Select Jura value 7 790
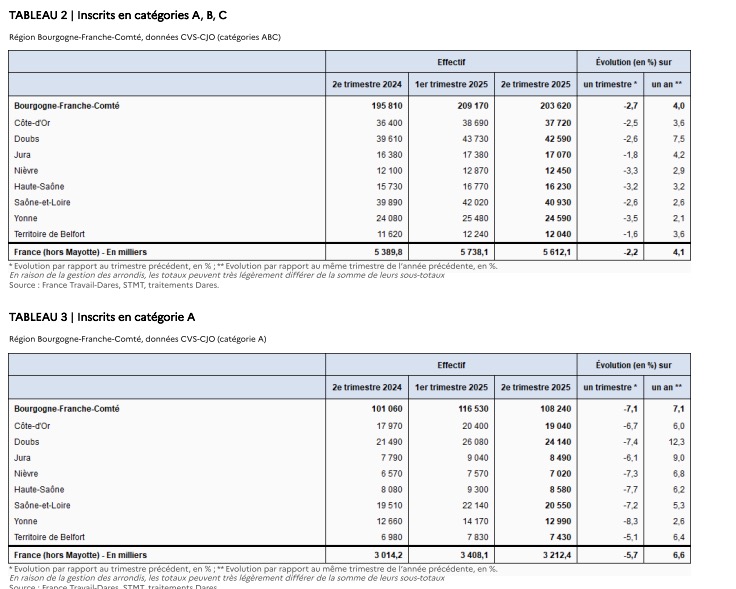 pos(391,458)
